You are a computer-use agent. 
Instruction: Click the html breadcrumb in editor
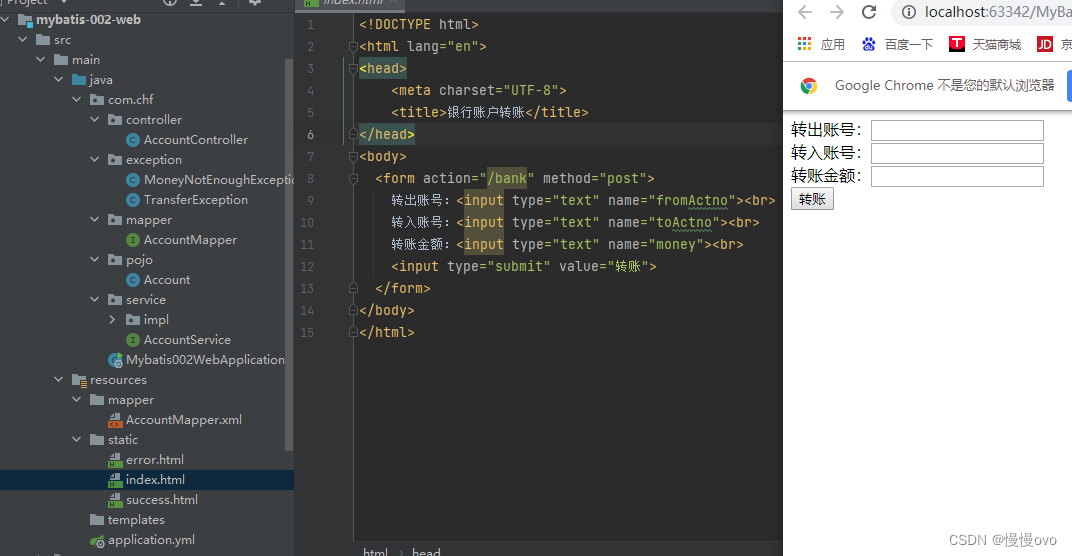point(375,551)
